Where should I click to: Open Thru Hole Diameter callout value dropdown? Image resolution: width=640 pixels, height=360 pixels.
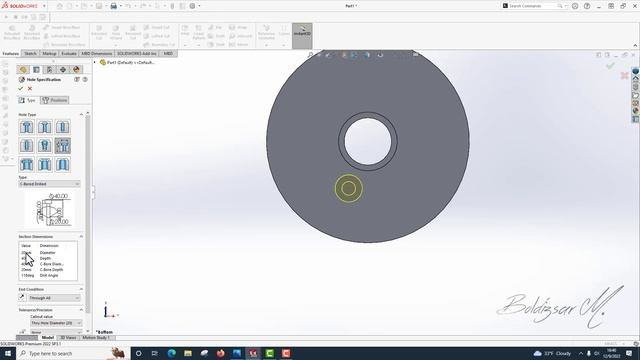(56, 323)
